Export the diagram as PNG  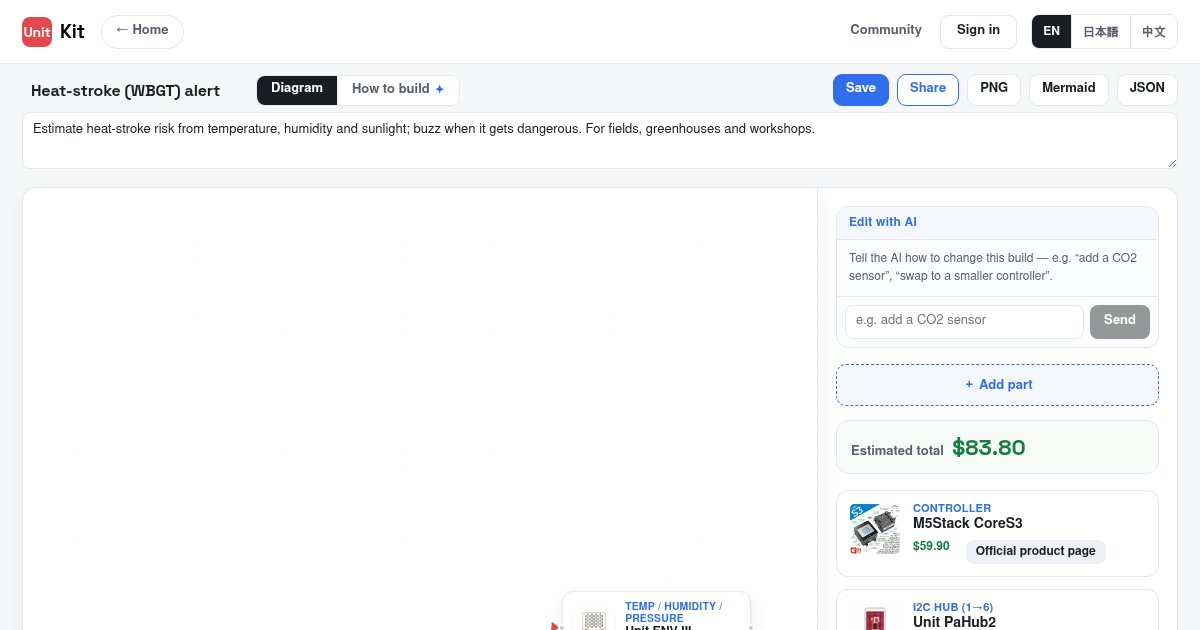pyautogui.click(x=994, y=89)
